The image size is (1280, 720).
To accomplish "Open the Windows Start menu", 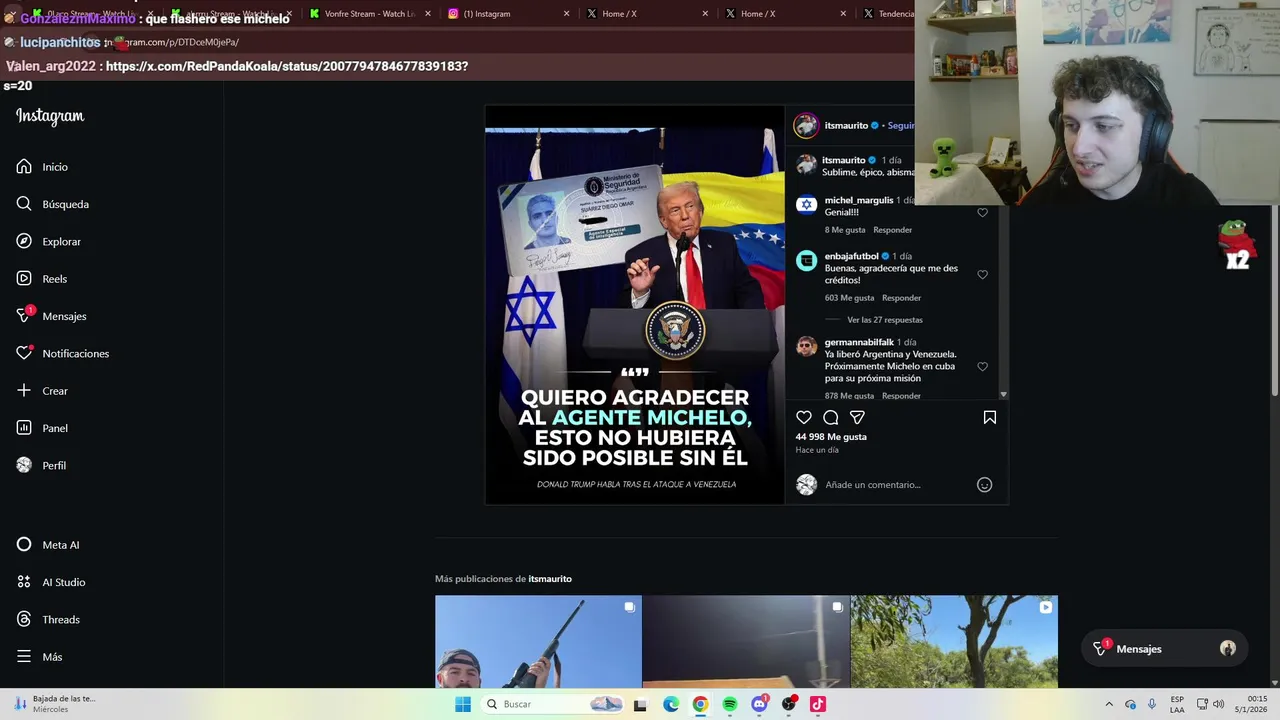I will point(463,704).
